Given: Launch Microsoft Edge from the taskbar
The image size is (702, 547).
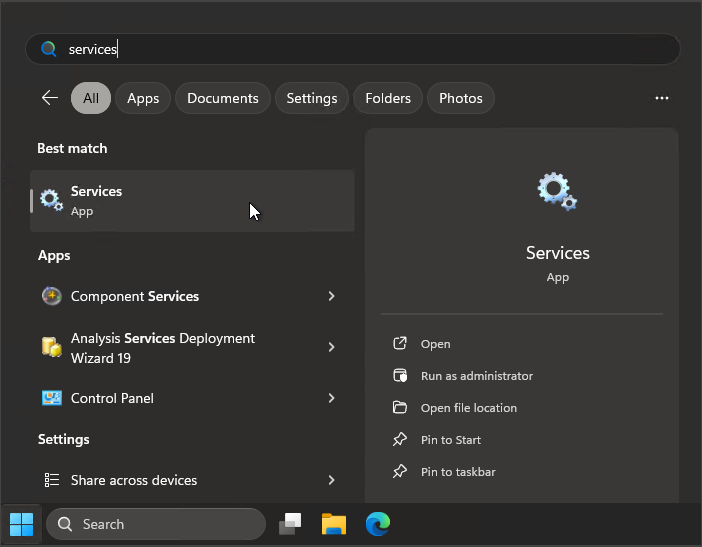Looking at the screenshot, I should (x=378, y=524).
